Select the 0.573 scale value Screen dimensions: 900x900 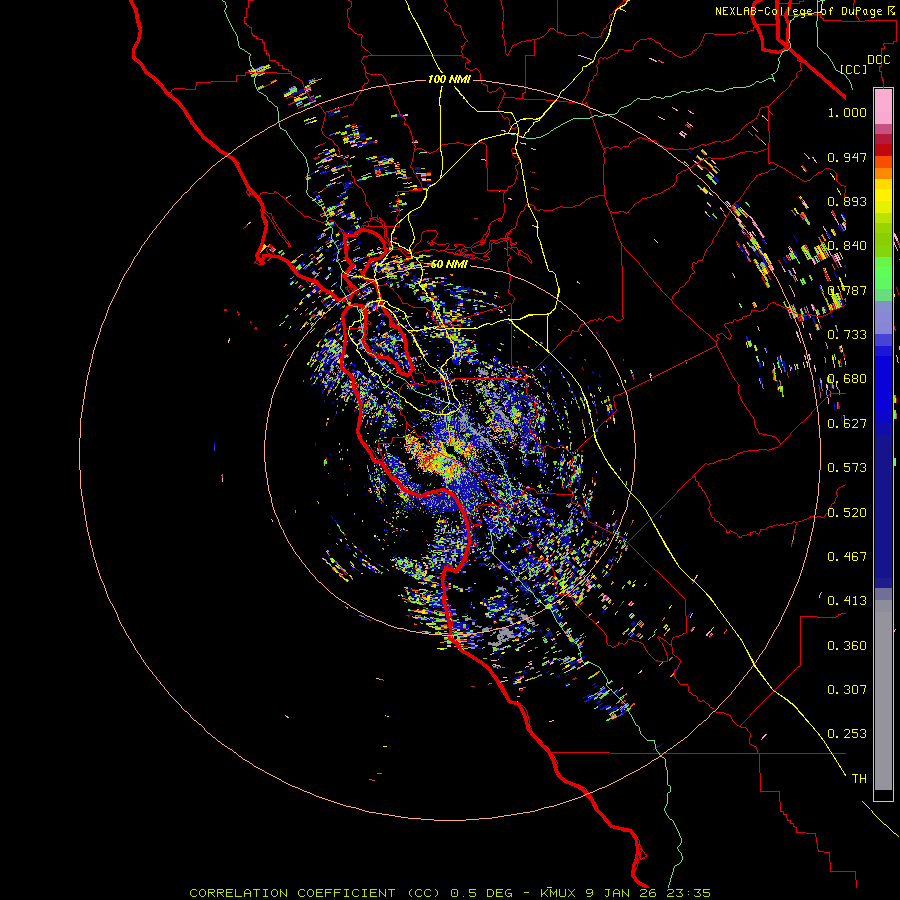tap(847, 468)
